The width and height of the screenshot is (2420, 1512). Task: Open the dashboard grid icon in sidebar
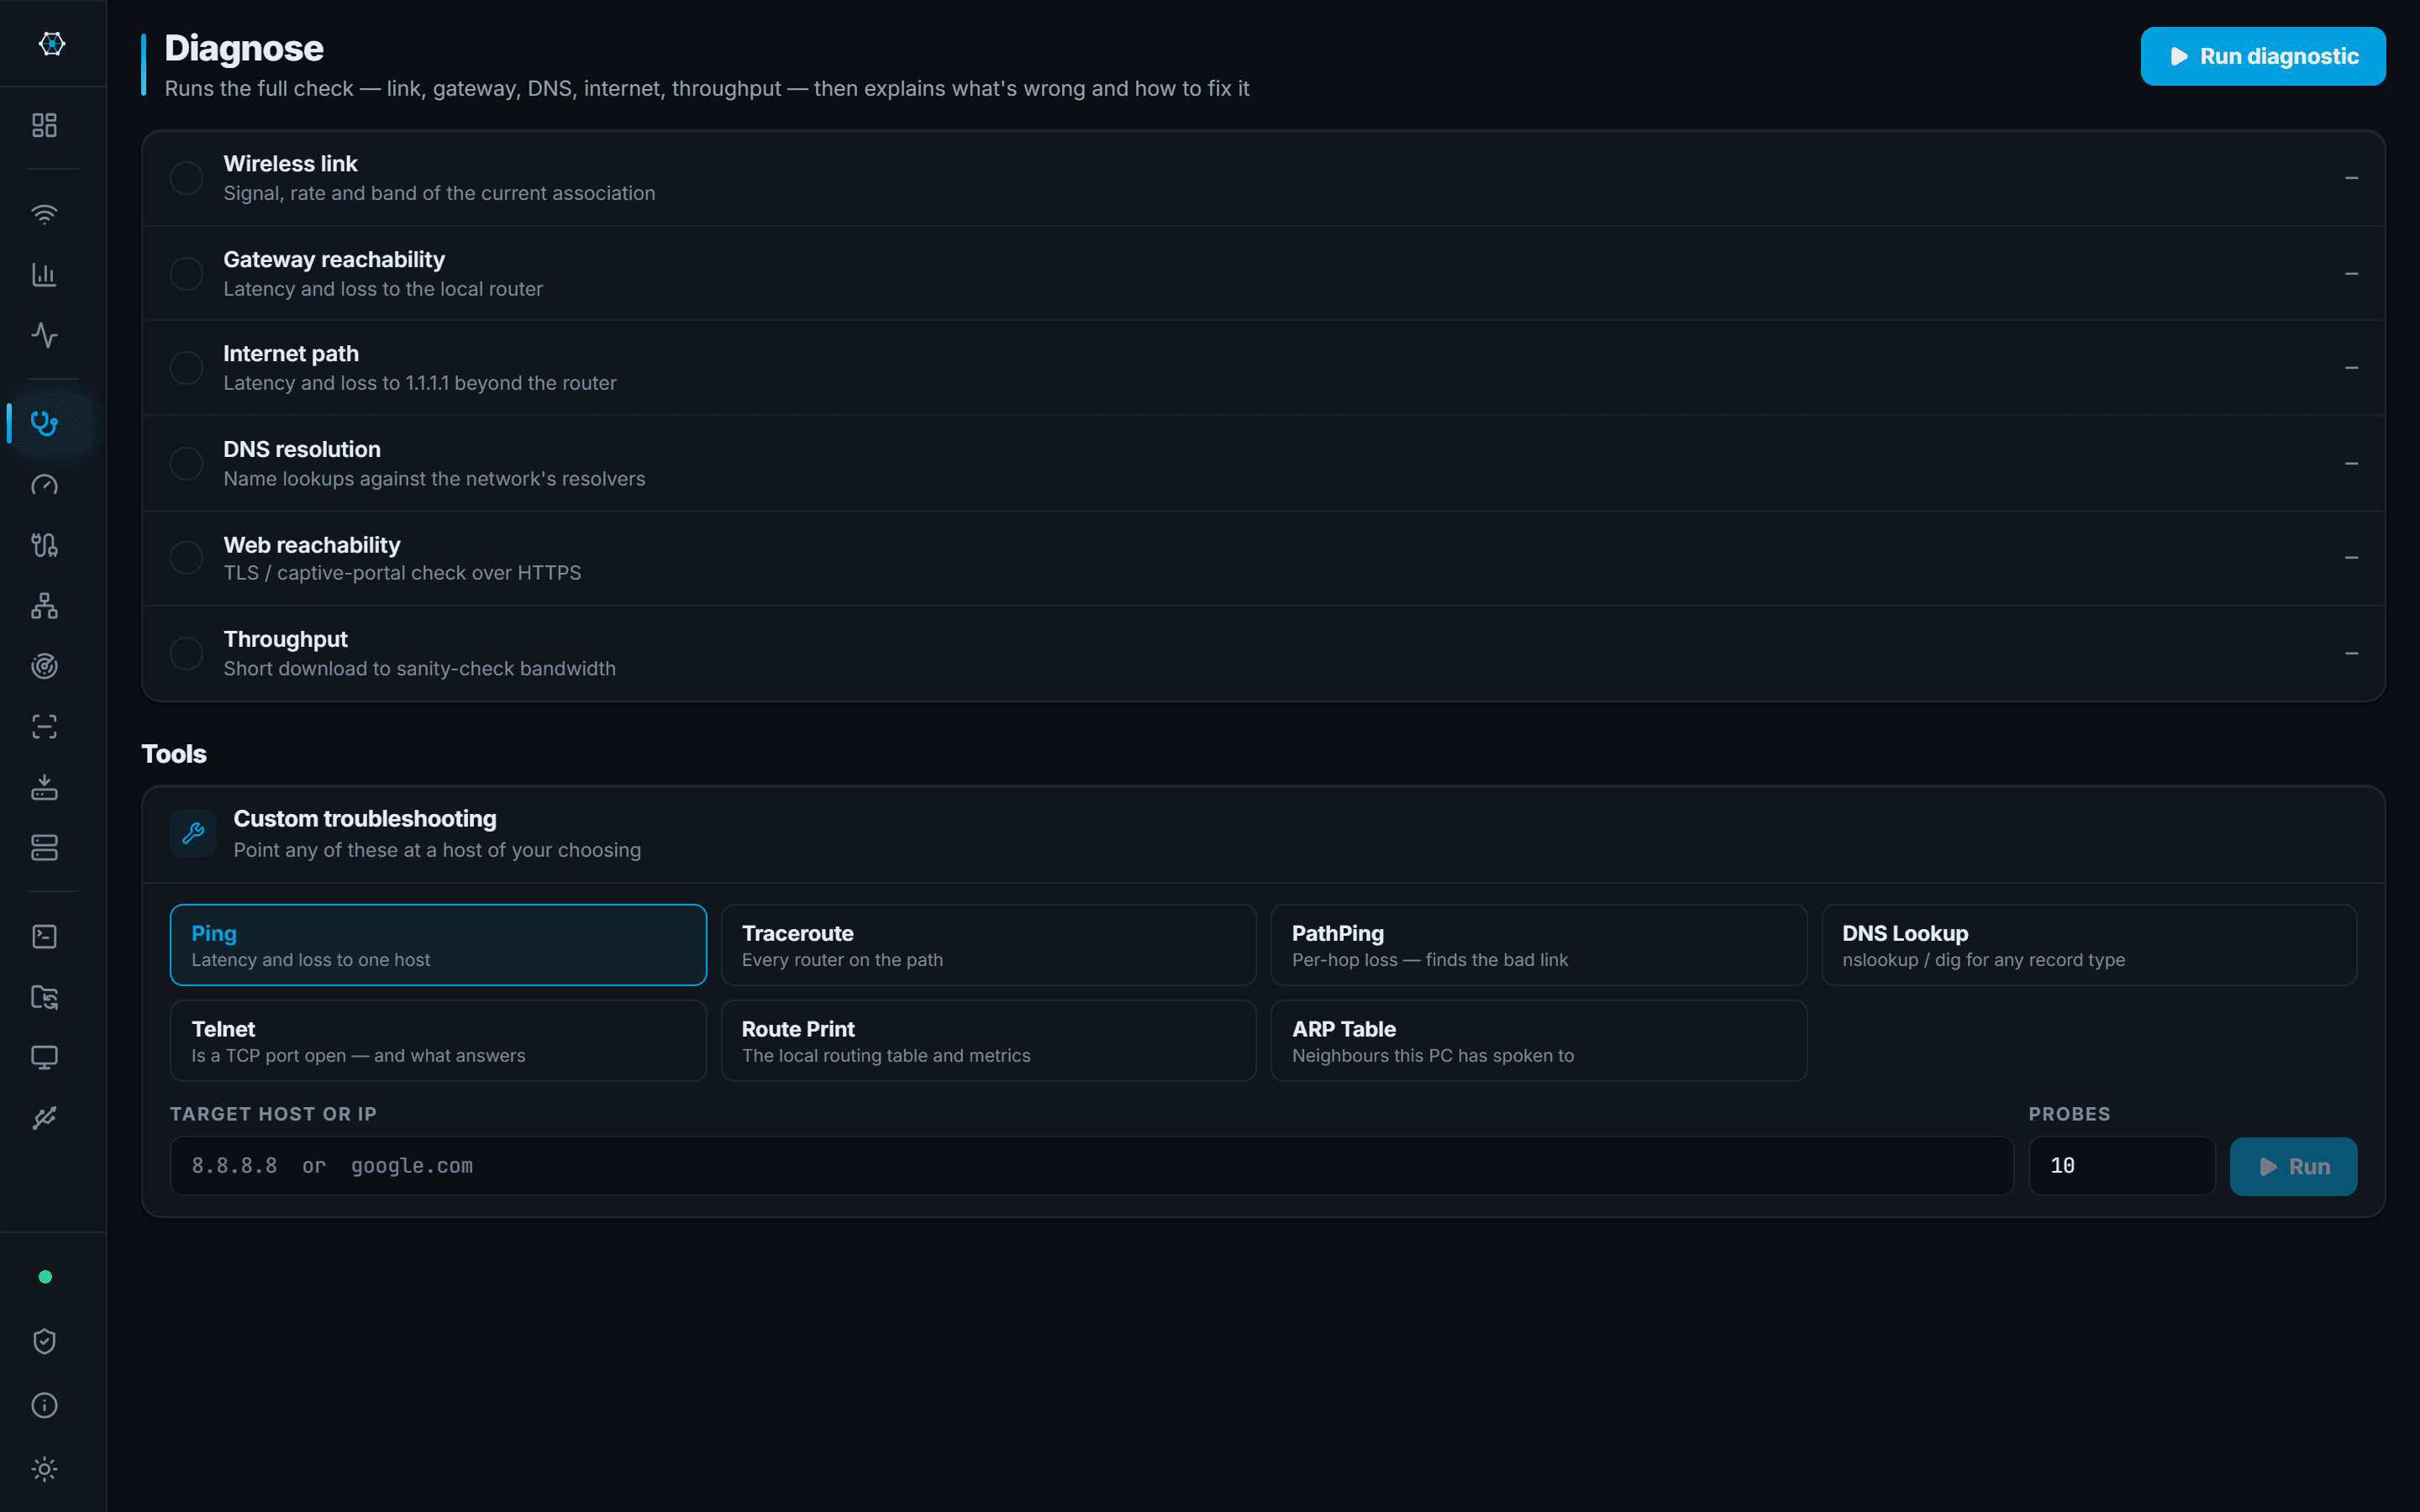point(44,125)
